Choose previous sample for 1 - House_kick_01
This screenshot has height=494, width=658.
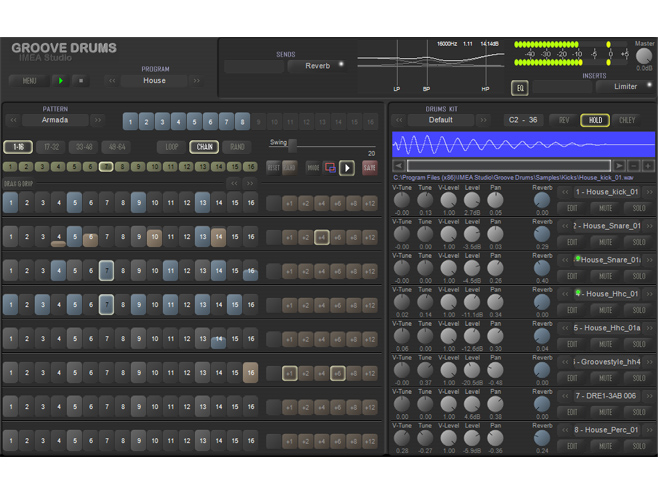(565, 192)
